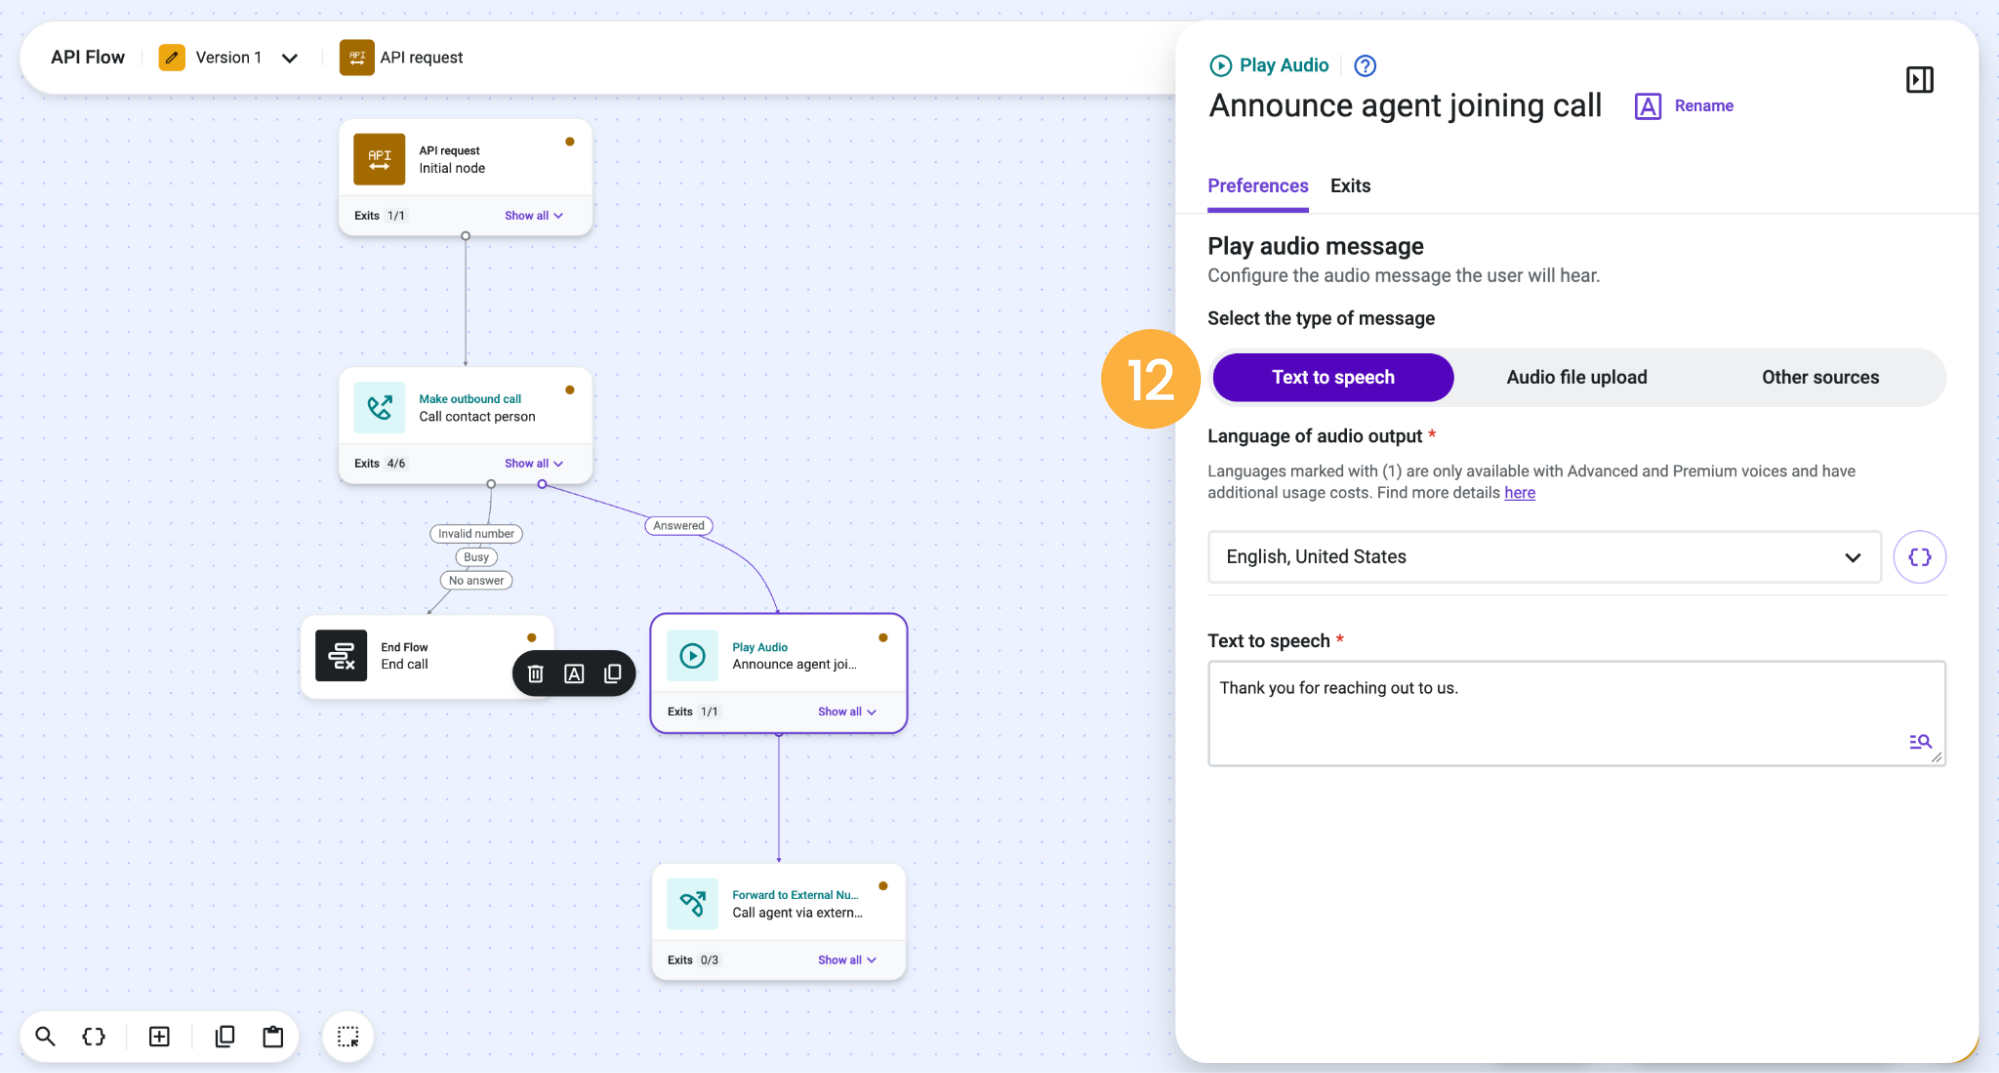Switch to the Exits tab
The width and height of the screenshot is (1999, 1073).
pyautogui.click(x=1350, y=186)
